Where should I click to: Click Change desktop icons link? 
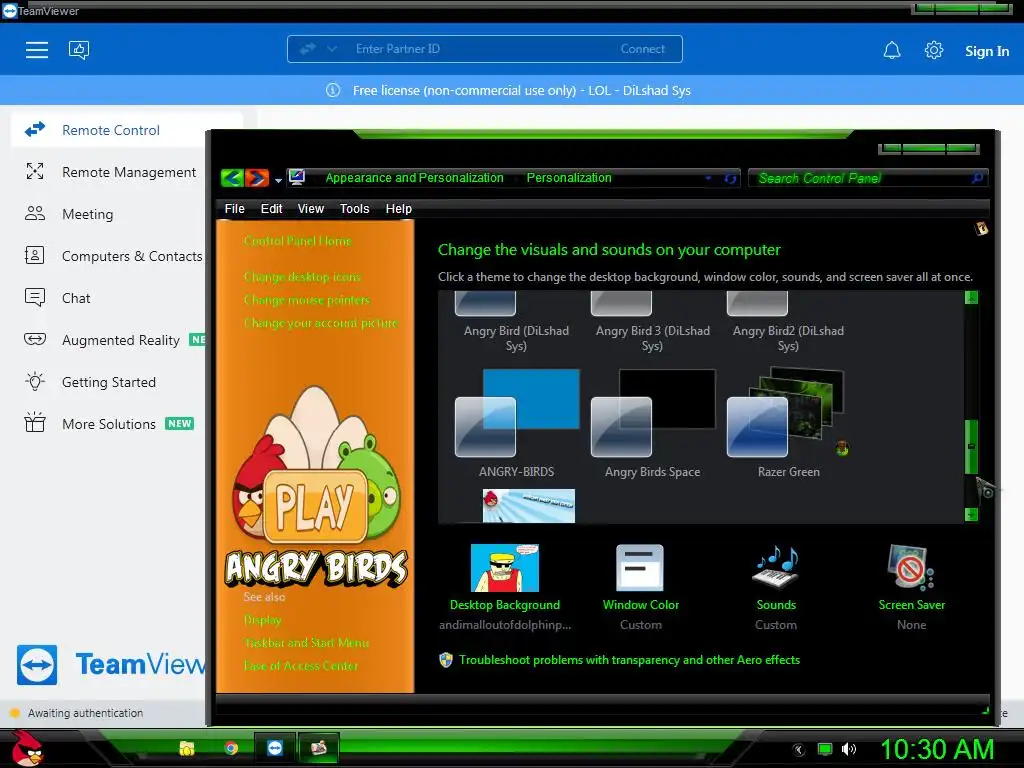pyautogui.click(x=302, y=277)
